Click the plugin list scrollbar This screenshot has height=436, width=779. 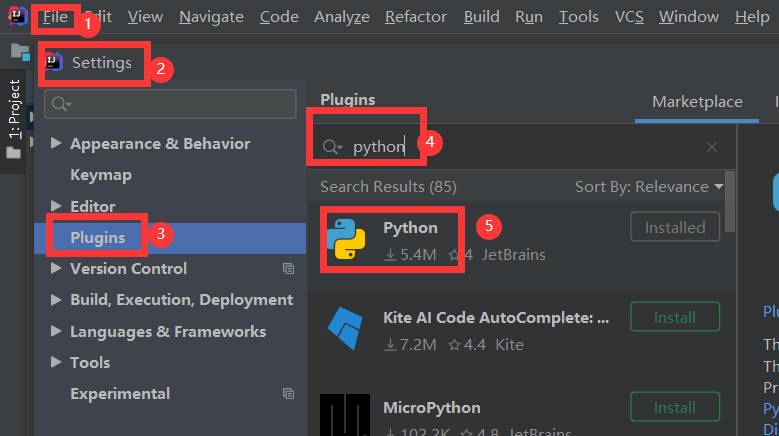730,201
